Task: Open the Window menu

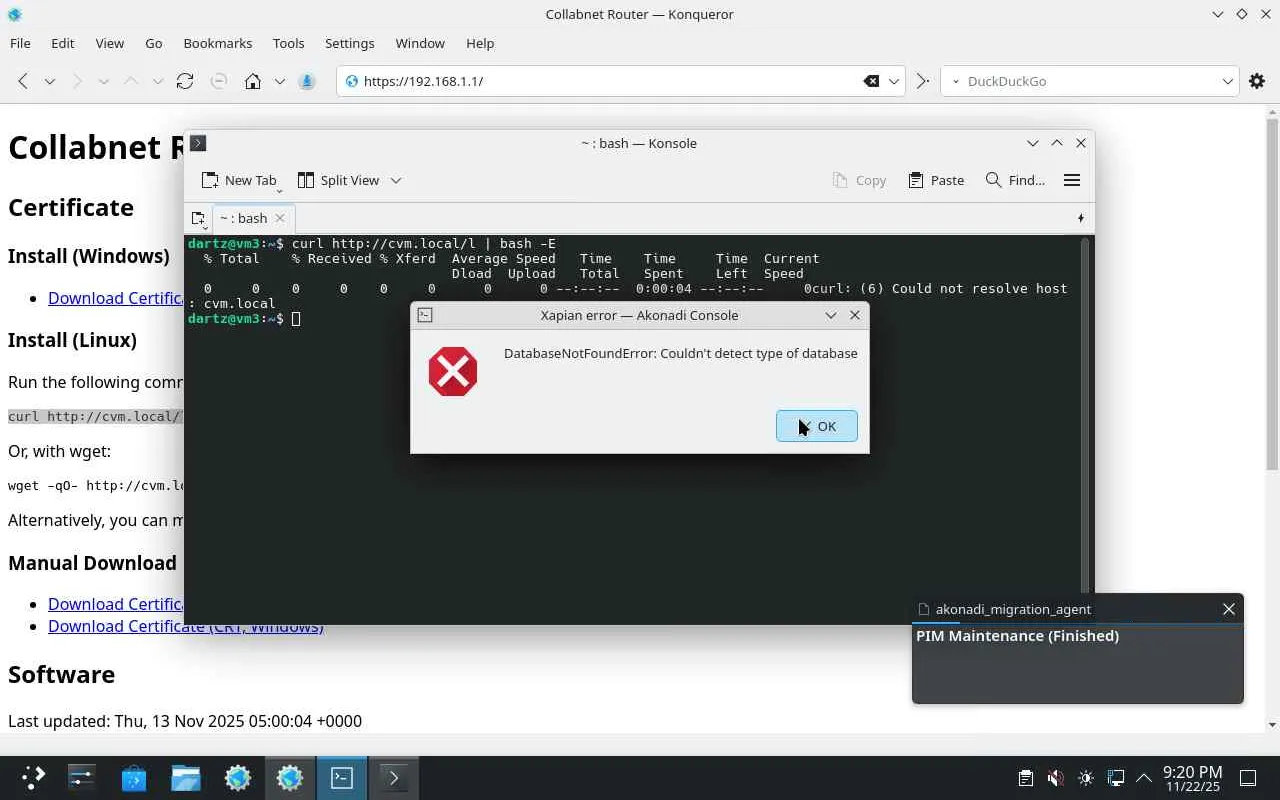Action: point(420,43)
